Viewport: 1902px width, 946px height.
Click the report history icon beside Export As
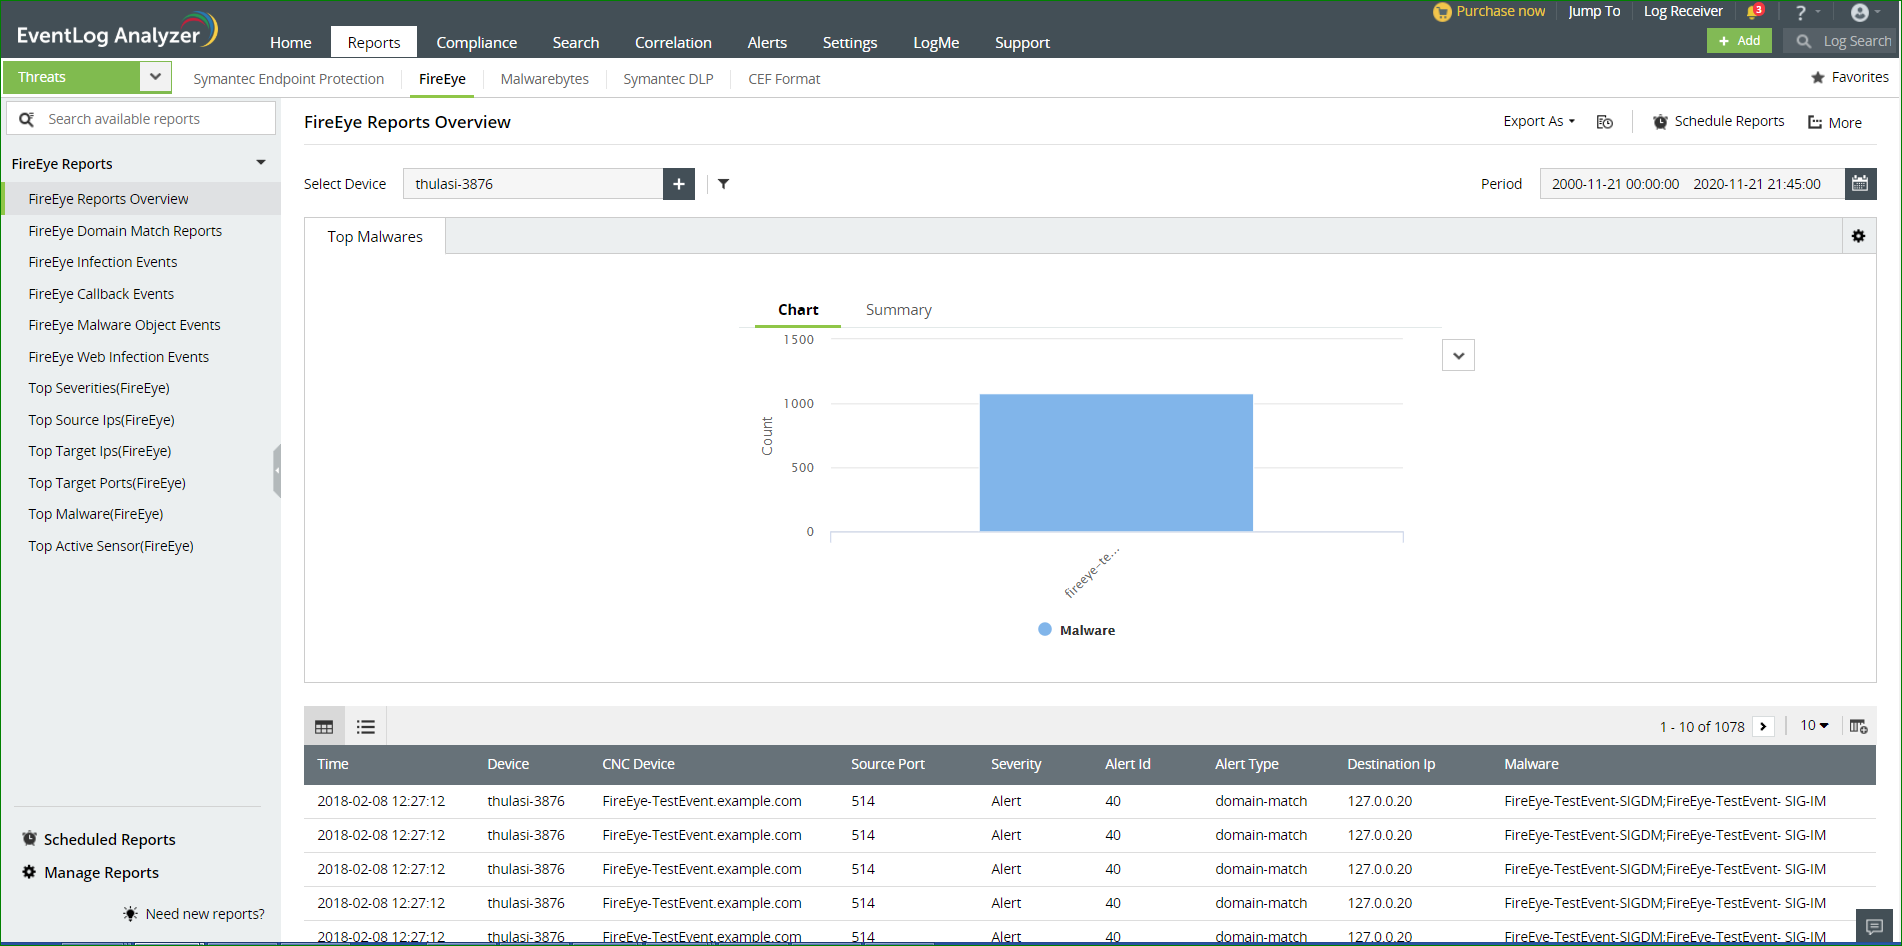point(1605,122)
